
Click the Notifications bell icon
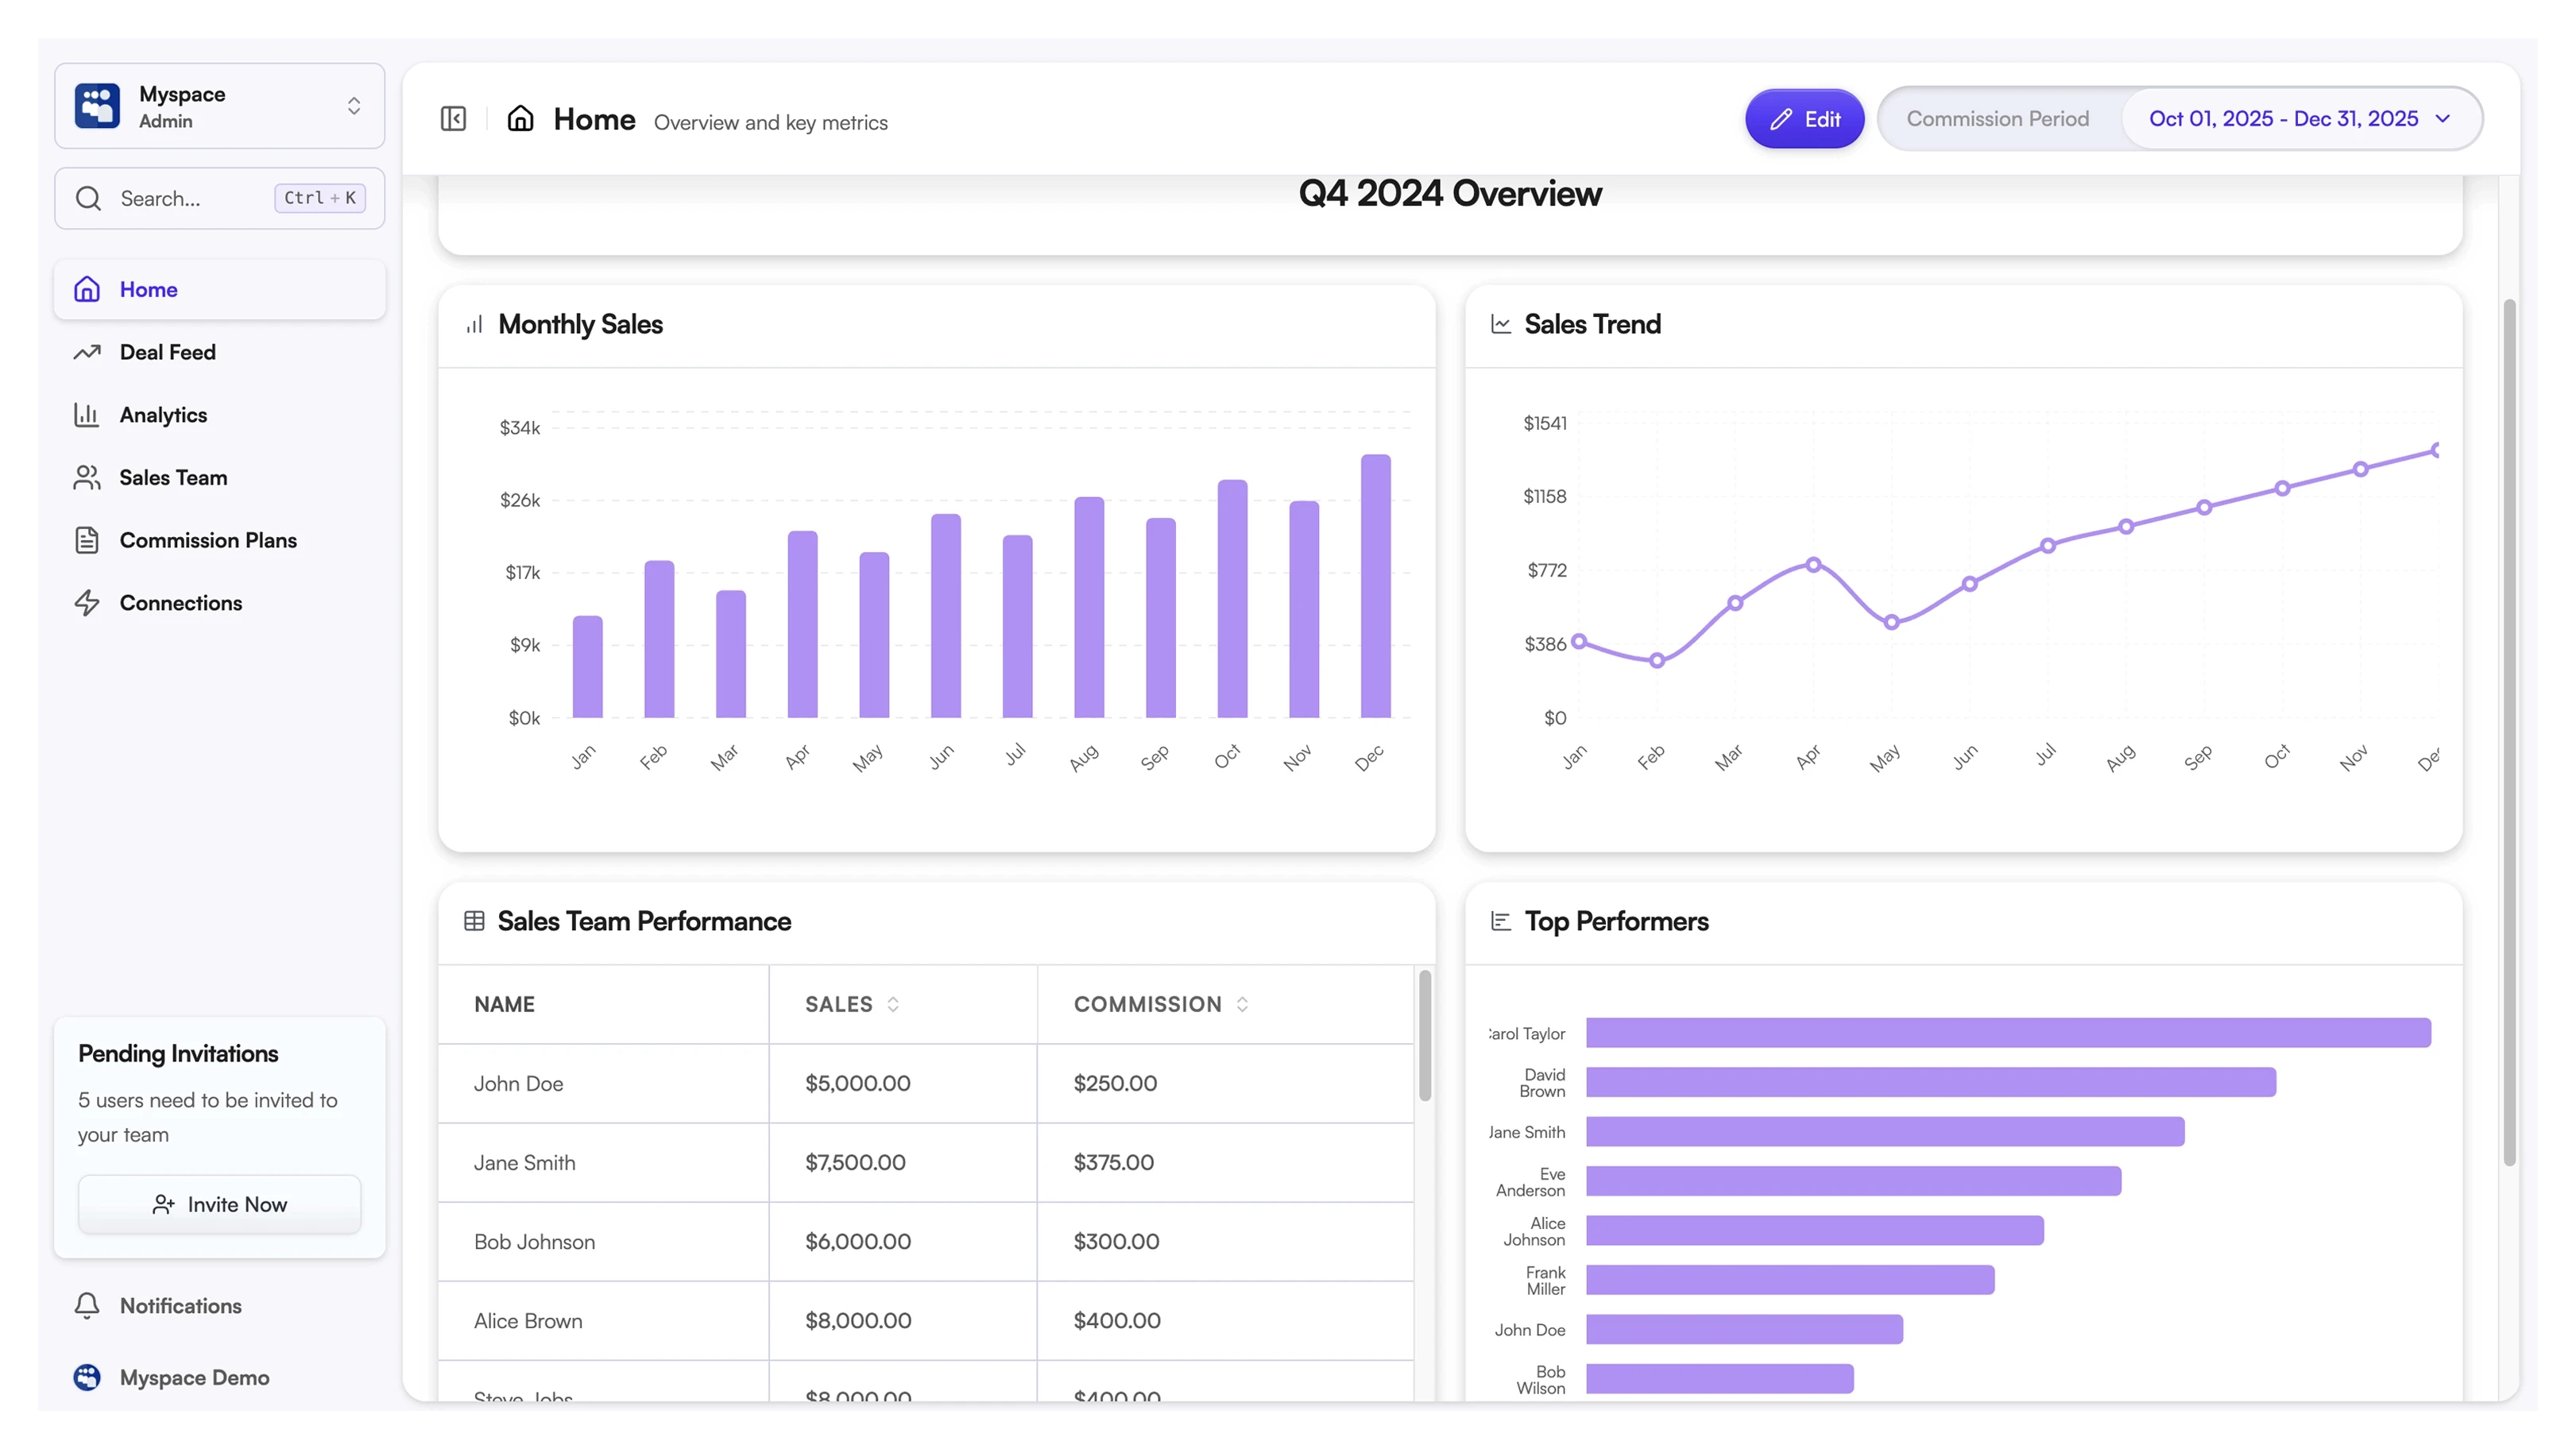tap(87, 1305)
